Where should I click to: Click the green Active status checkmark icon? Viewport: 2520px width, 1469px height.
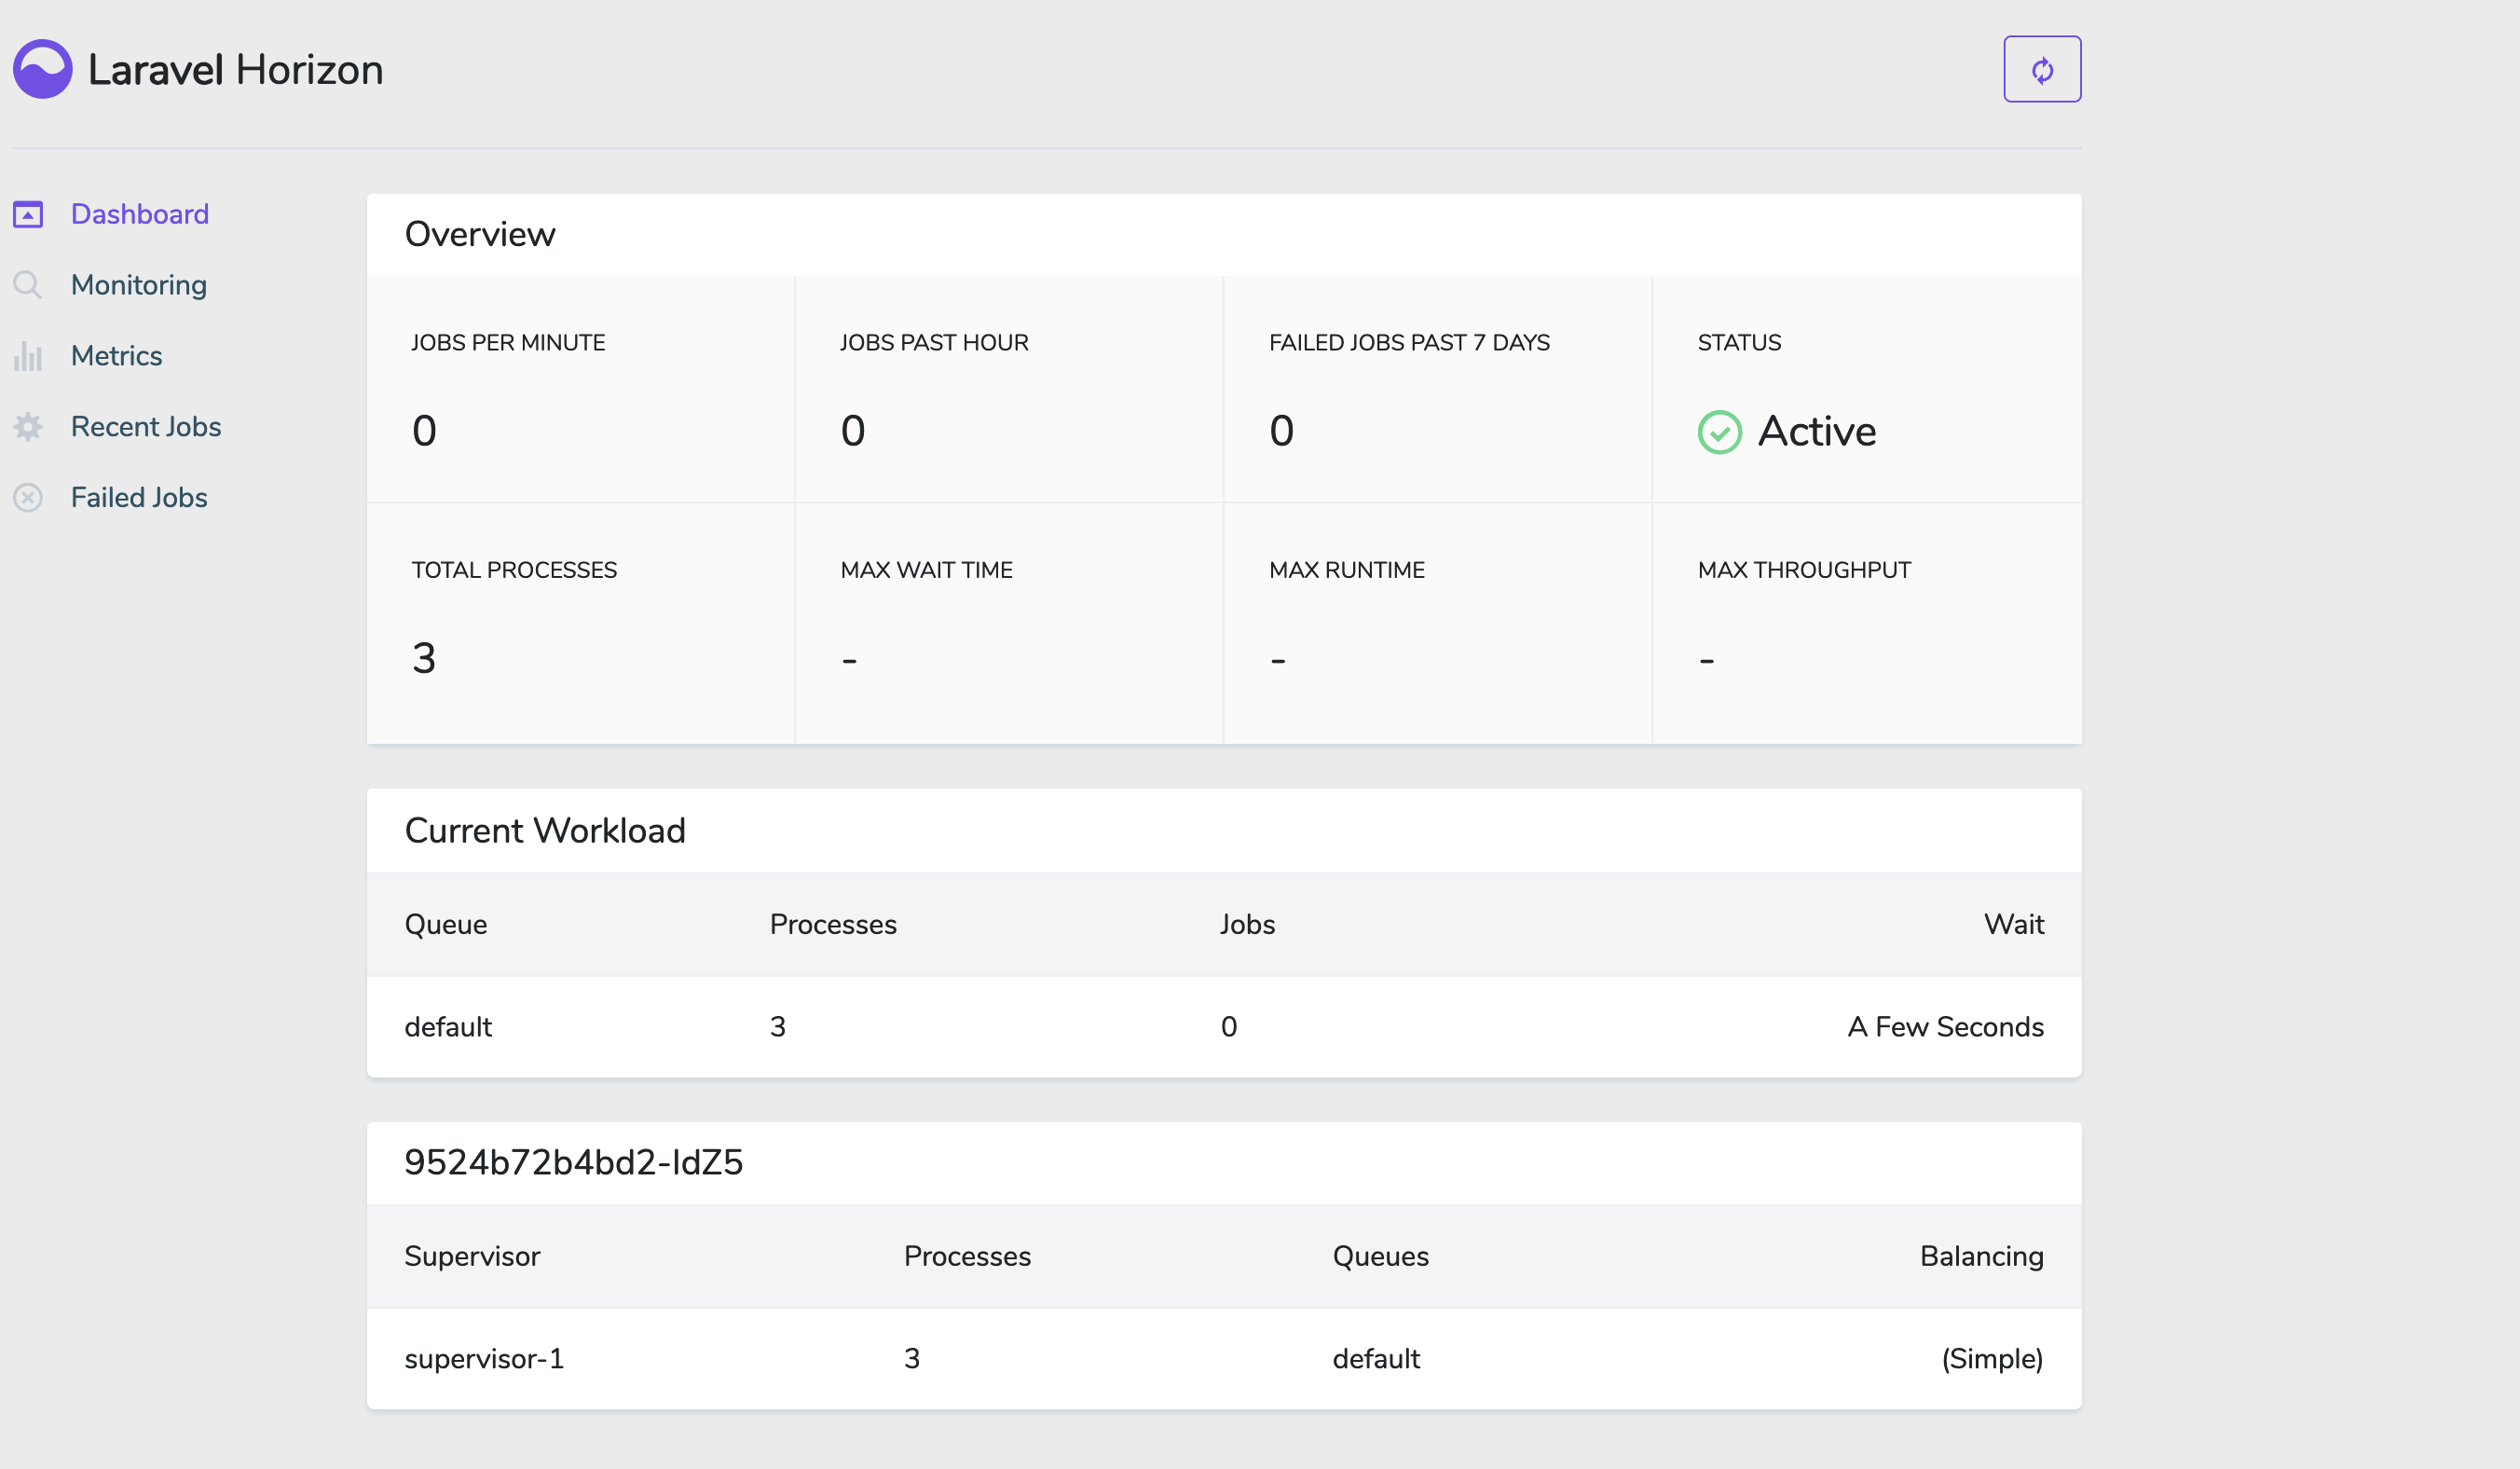point(1719,432)
